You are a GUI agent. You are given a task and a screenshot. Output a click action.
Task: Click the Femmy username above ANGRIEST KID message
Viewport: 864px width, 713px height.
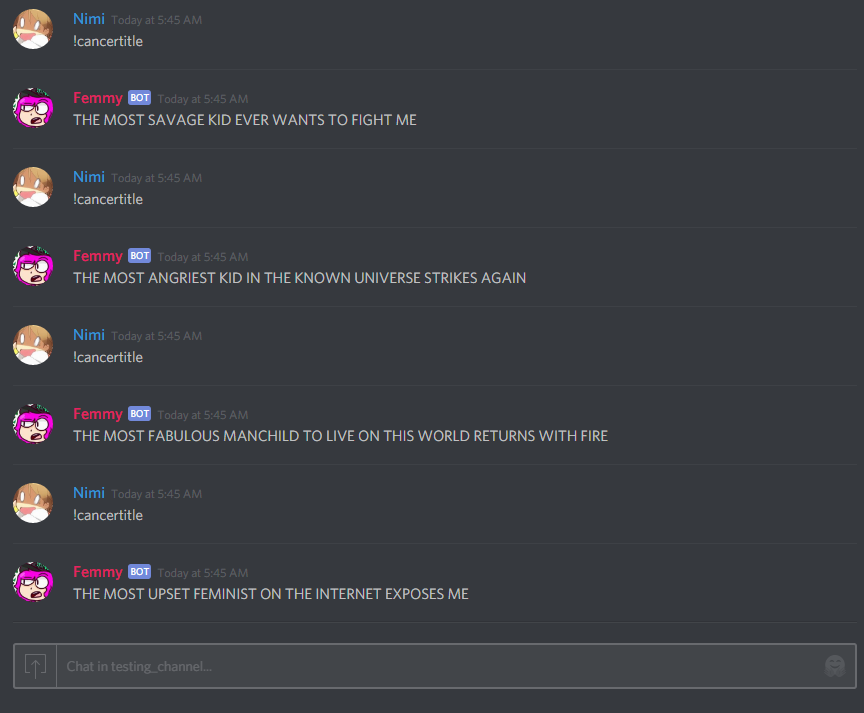coord(98,256)
